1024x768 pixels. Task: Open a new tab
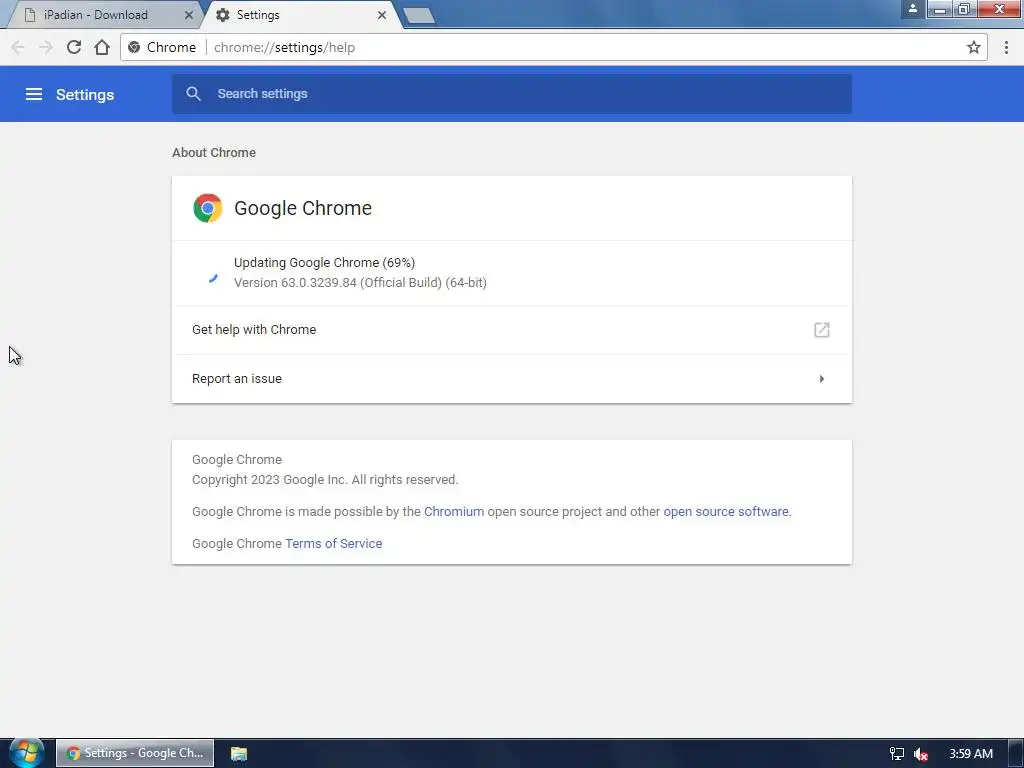click(419, 16)
